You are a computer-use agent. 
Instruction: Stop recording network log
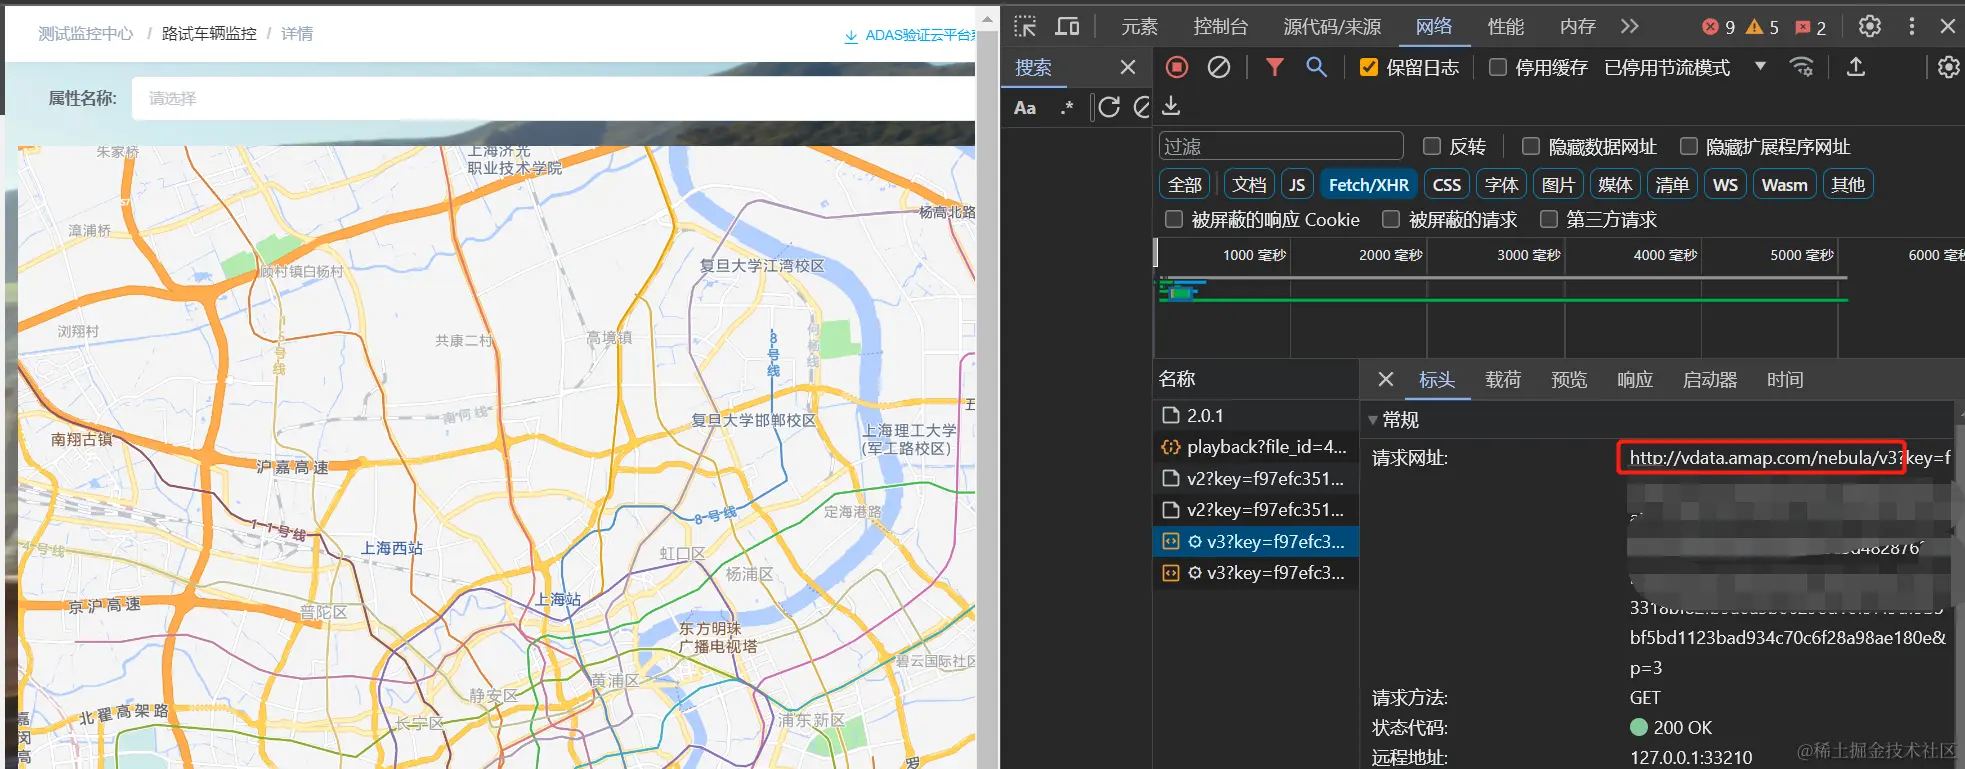(x=1177, y=67)
